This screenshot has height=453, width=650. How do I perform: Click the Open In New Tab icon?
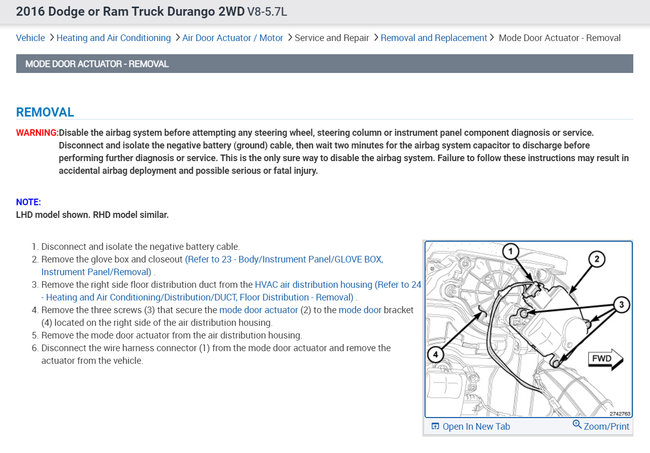tap(435, 426)
